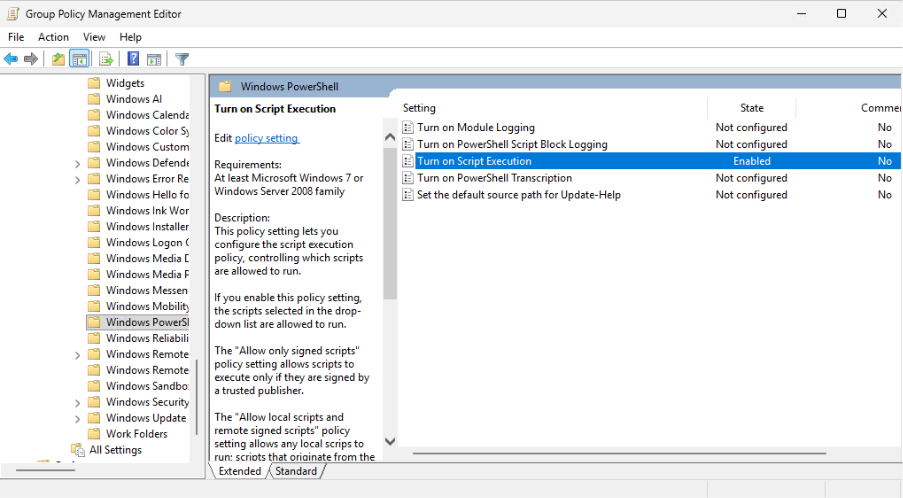
Task: Open the Action menu
Action: (x=53, y=37)
